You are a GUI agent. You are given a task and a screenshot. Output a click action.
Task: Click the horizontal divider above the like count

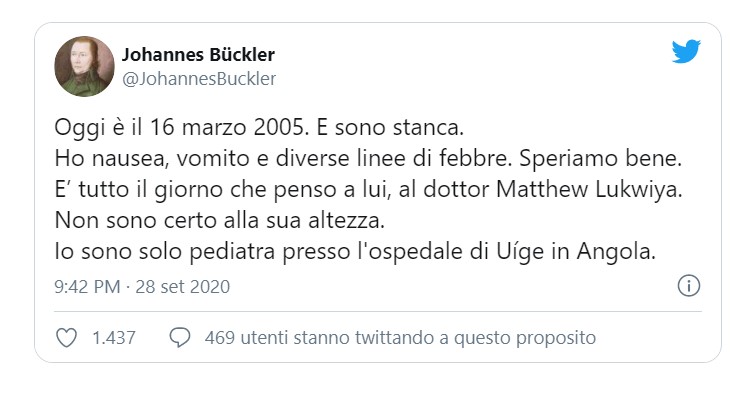point(378,312)
